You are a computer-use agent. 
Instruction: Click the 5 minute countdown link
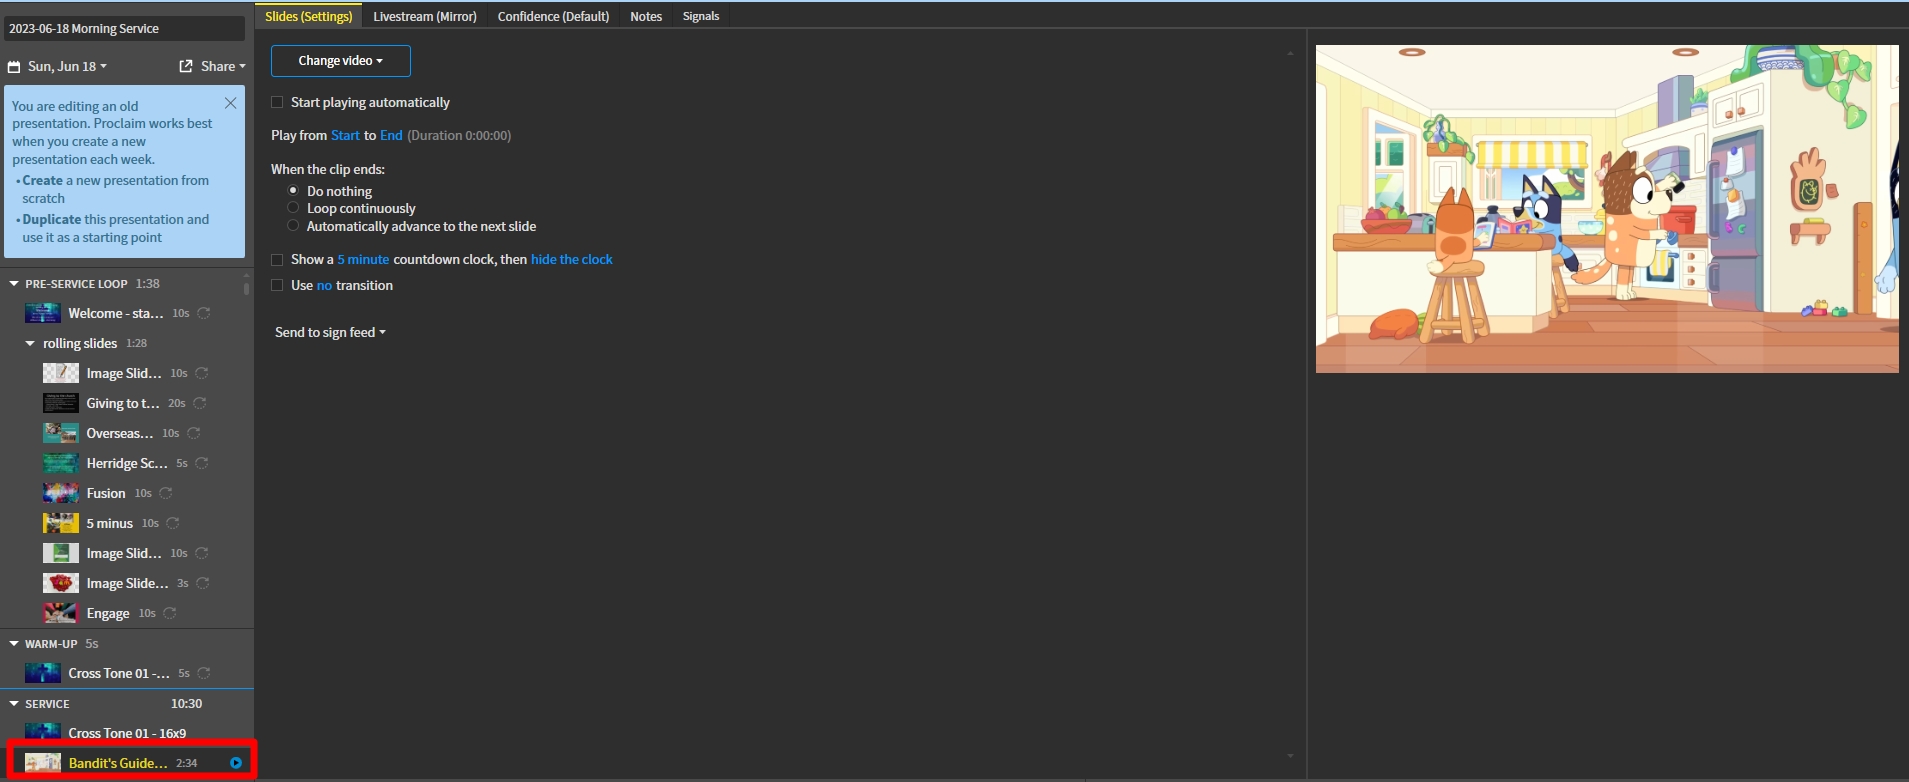363,259
